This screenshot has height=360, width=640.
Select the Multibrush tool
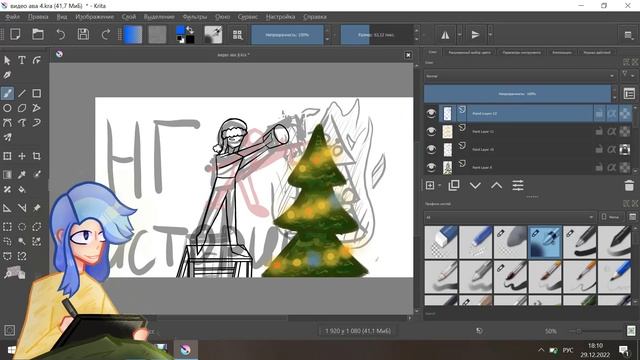coord(7,138)
